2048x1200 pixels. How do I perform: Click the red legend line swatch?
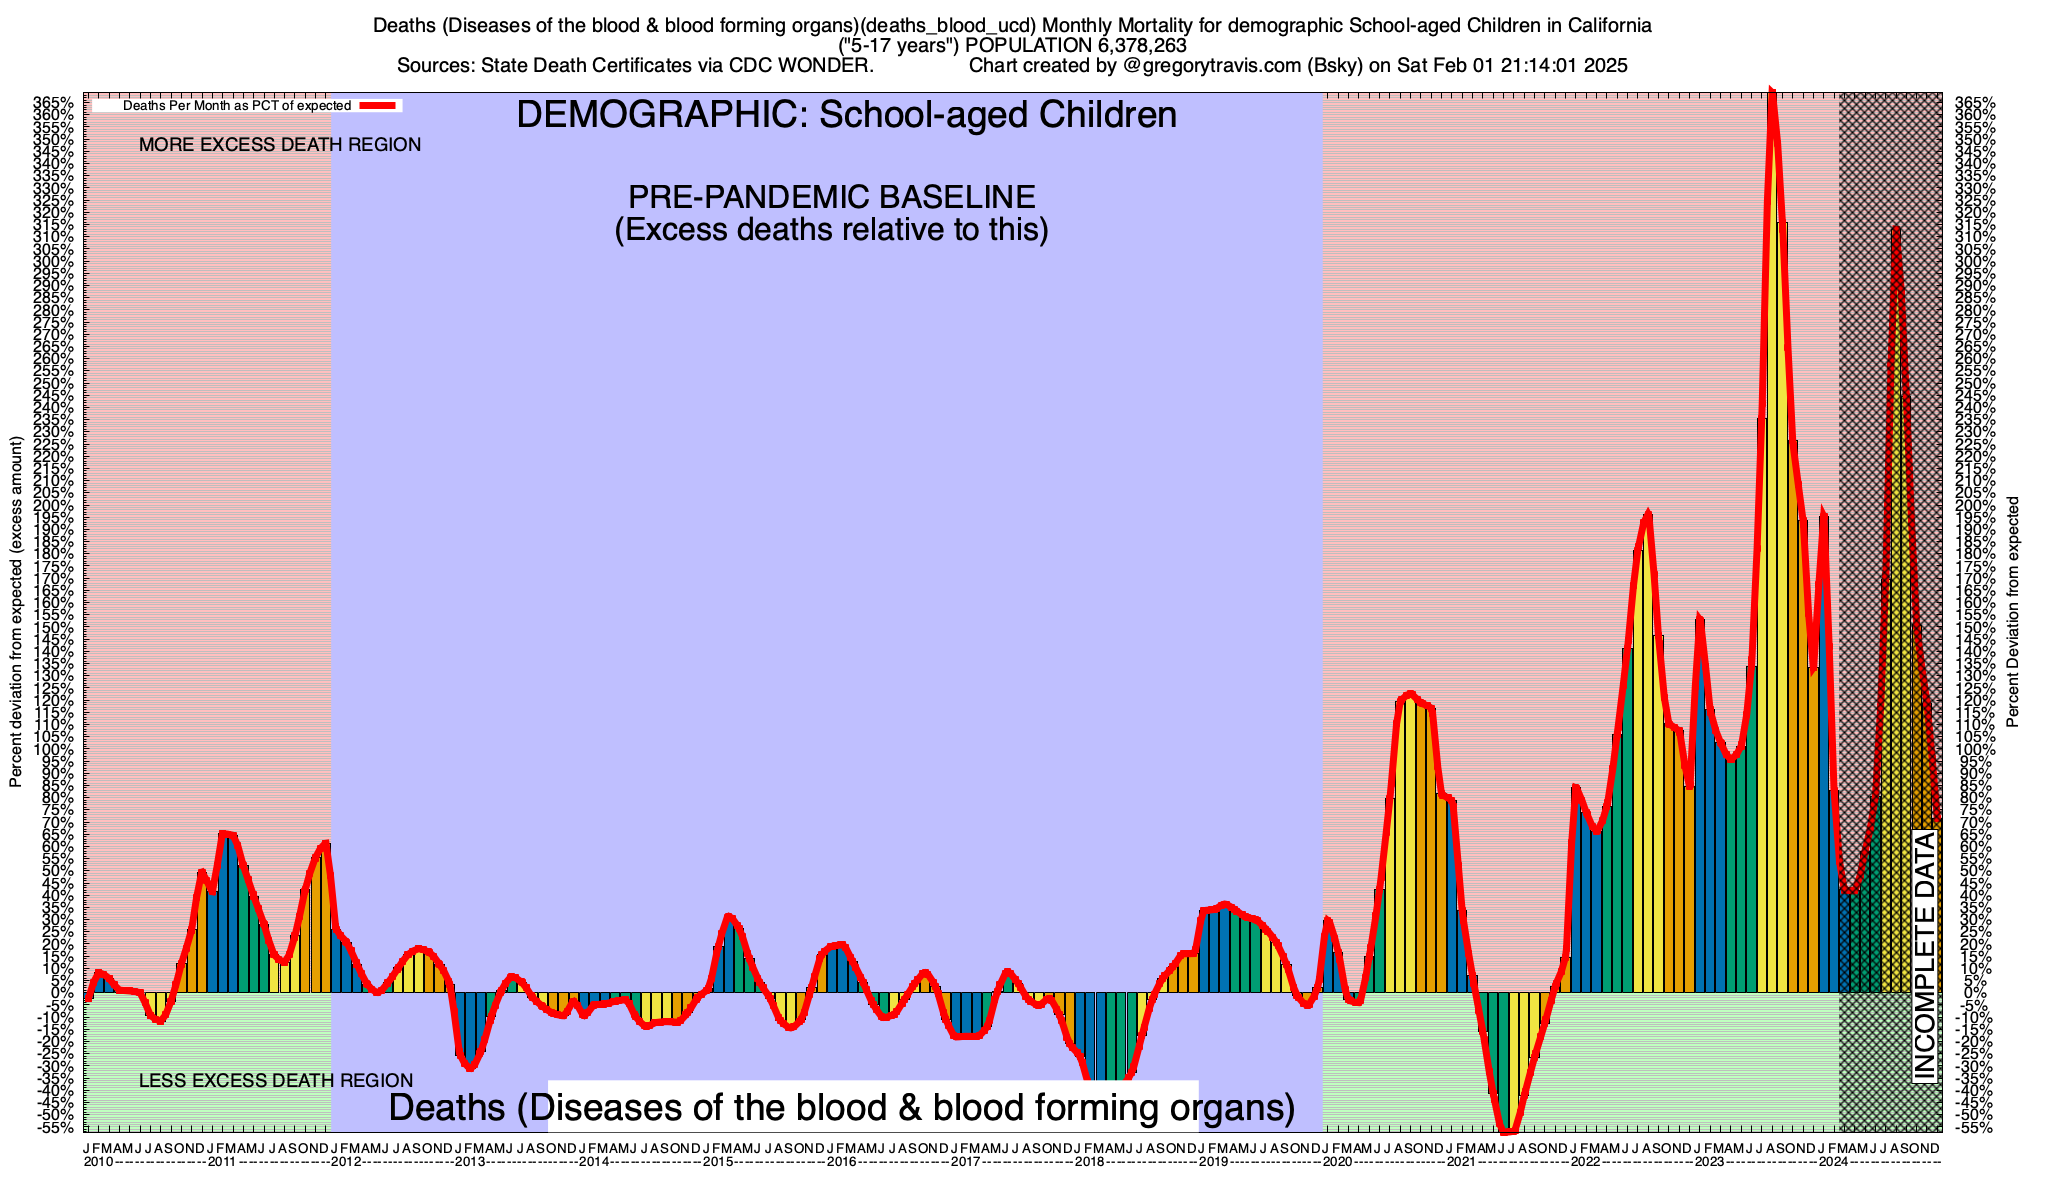pyautogui.click(x=379, y=105)
